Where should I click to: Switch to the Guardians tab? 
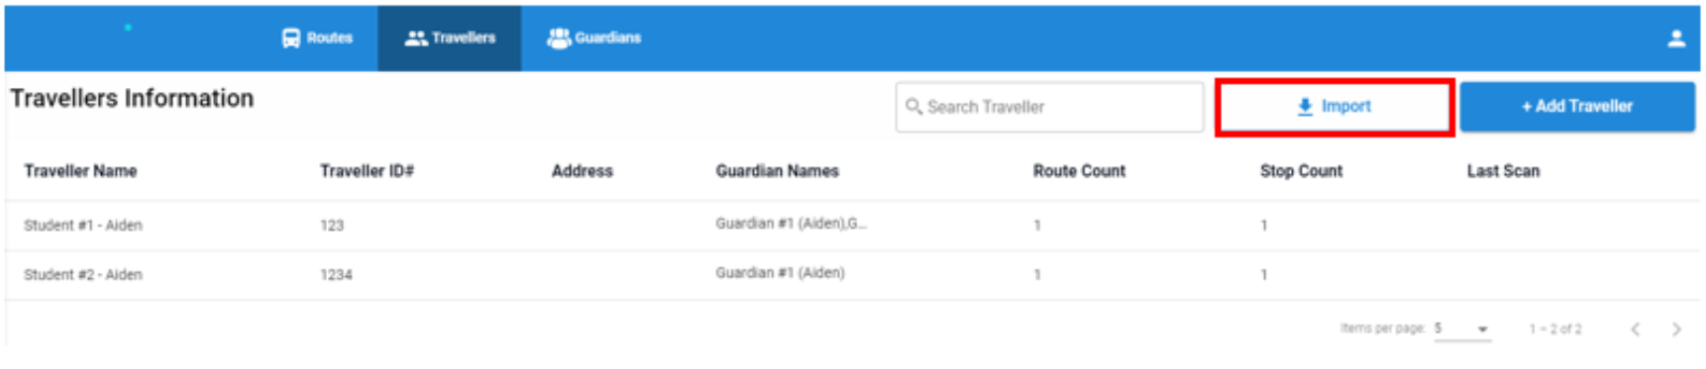[594, 38]
